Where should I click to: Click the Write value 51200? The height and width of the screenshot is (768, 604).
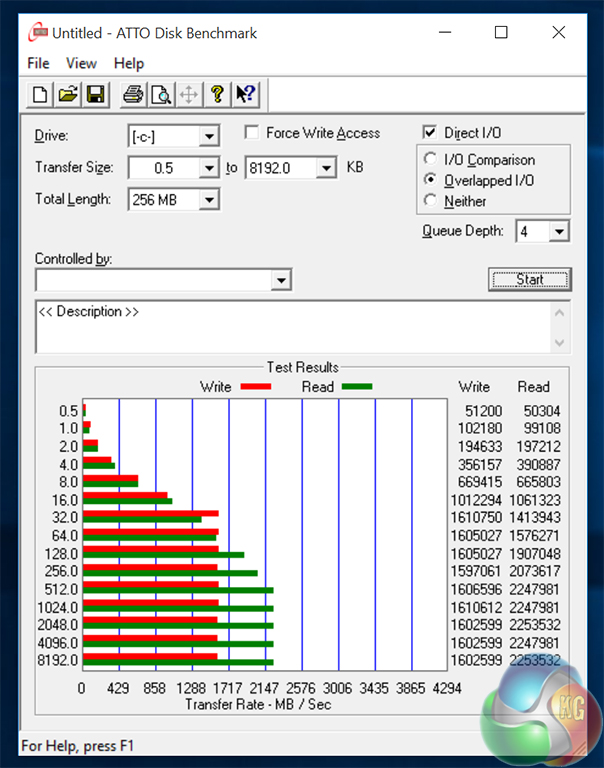[483, 411]
